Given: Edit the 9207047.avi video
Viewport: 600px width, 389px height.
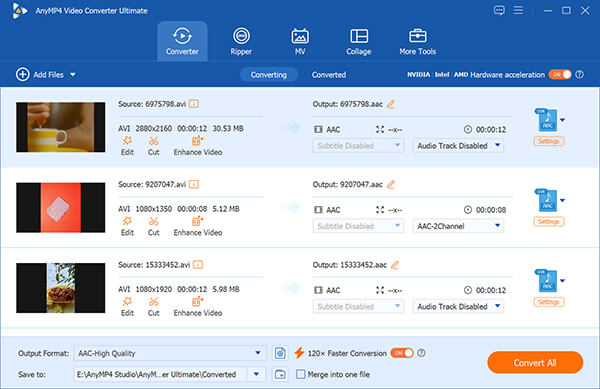Looking at the screenshot, I should coord(127,226).
